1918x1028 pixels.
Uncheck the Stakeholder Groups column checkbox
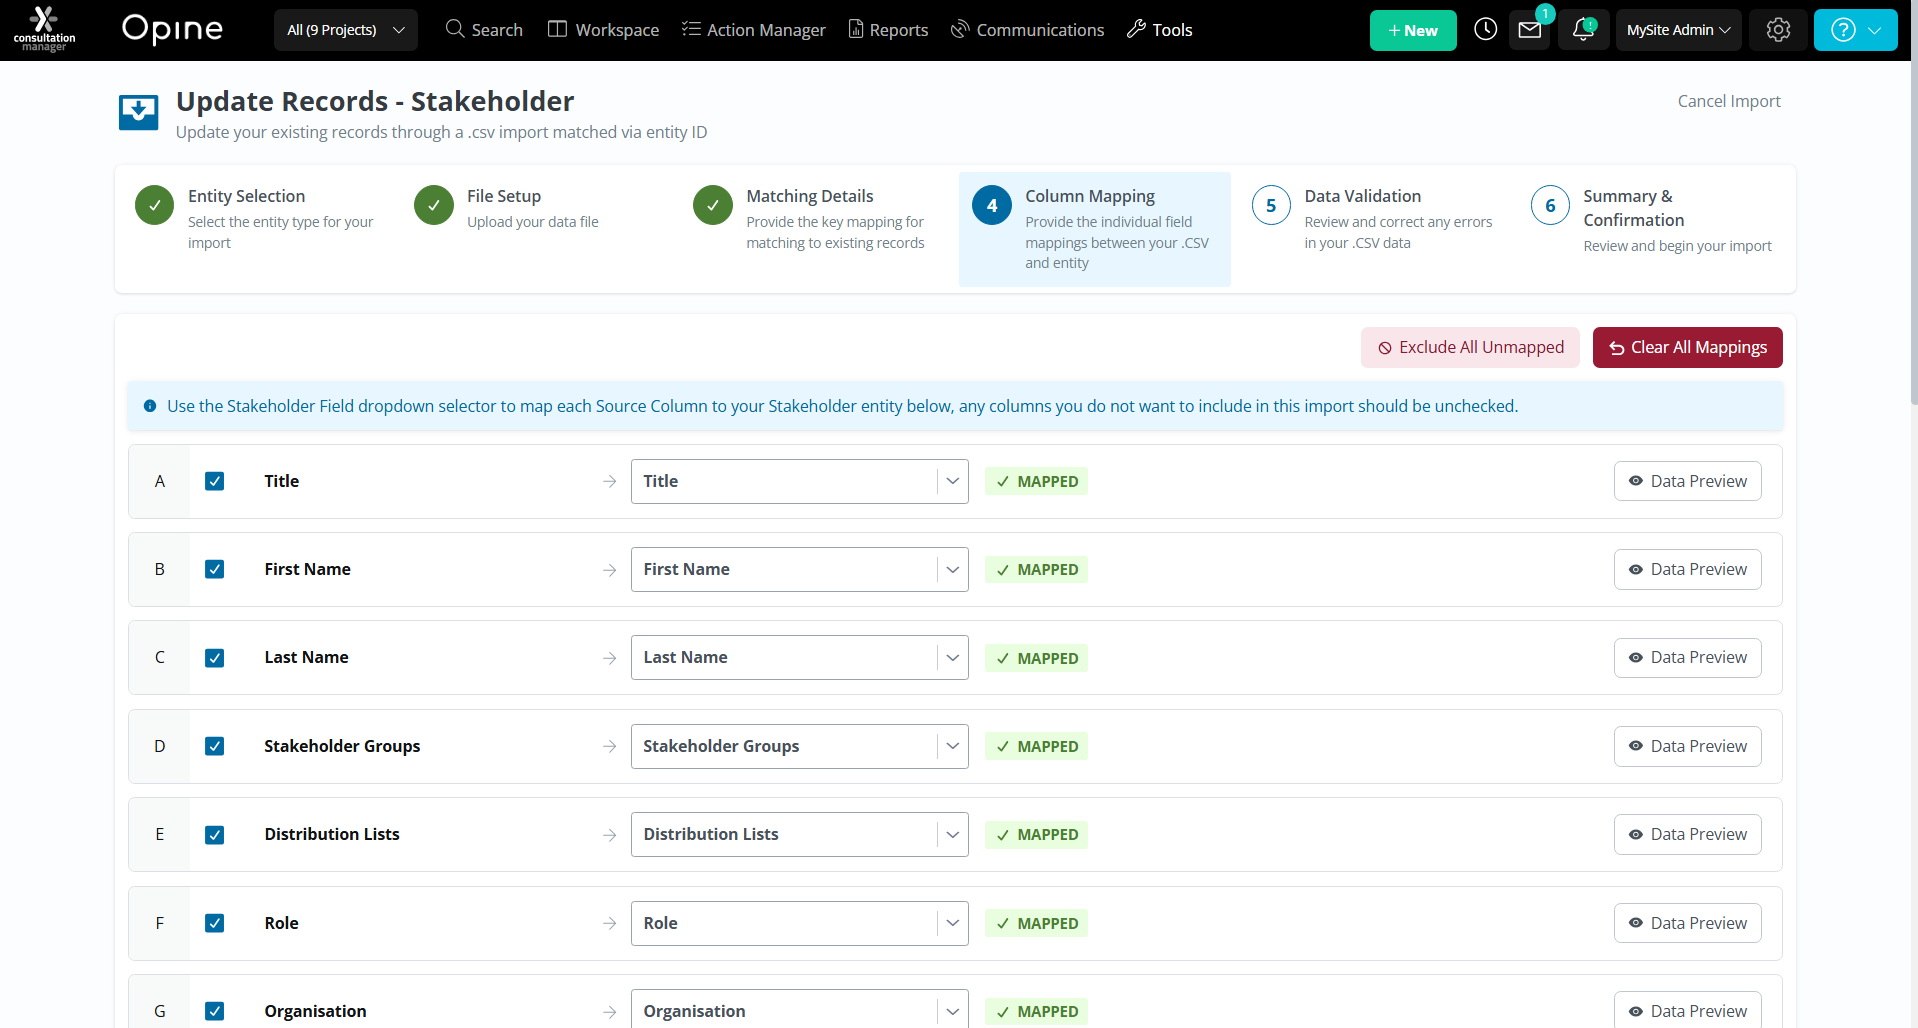[214, 746]
